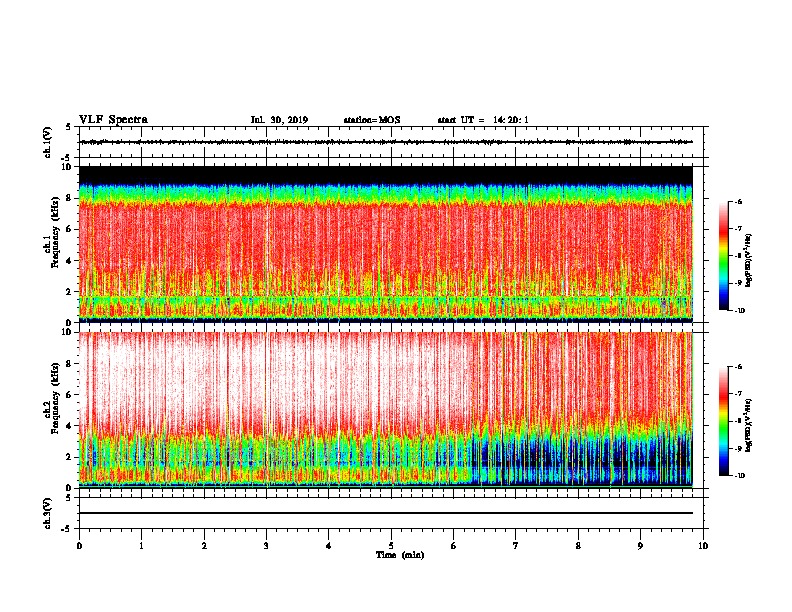Click the time-axis tick label "3"
The image size is (792, 612).
point(266,546)
